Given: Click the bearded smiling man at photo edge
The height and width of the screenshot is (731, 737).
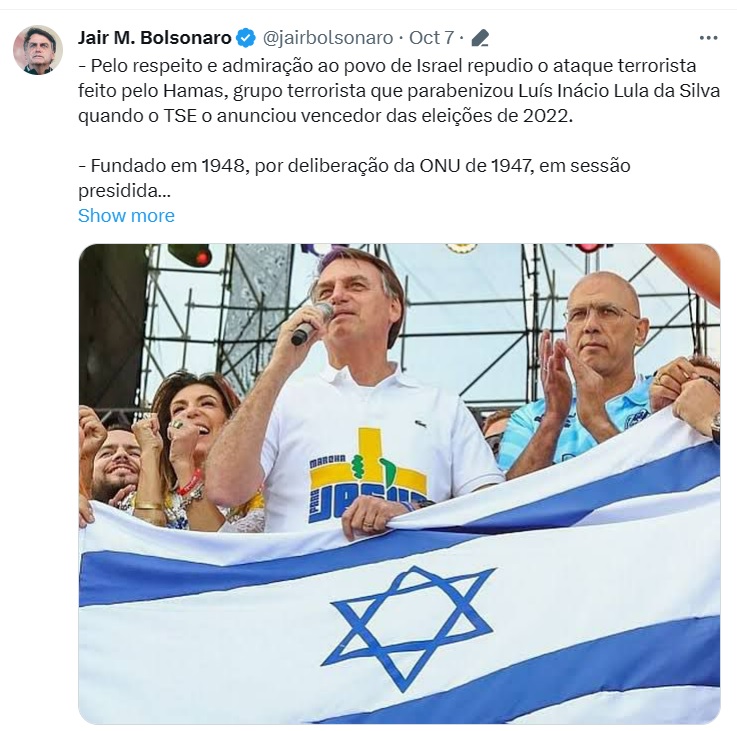Looking at the screenshot, I should coord(115,463).
